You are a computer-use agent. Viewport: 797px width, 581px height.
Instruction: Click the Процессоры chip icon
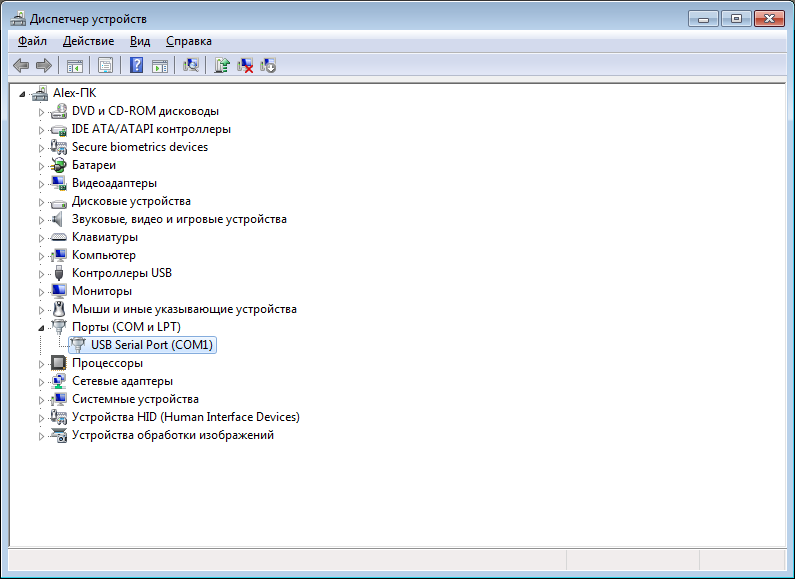click(59, 363)
